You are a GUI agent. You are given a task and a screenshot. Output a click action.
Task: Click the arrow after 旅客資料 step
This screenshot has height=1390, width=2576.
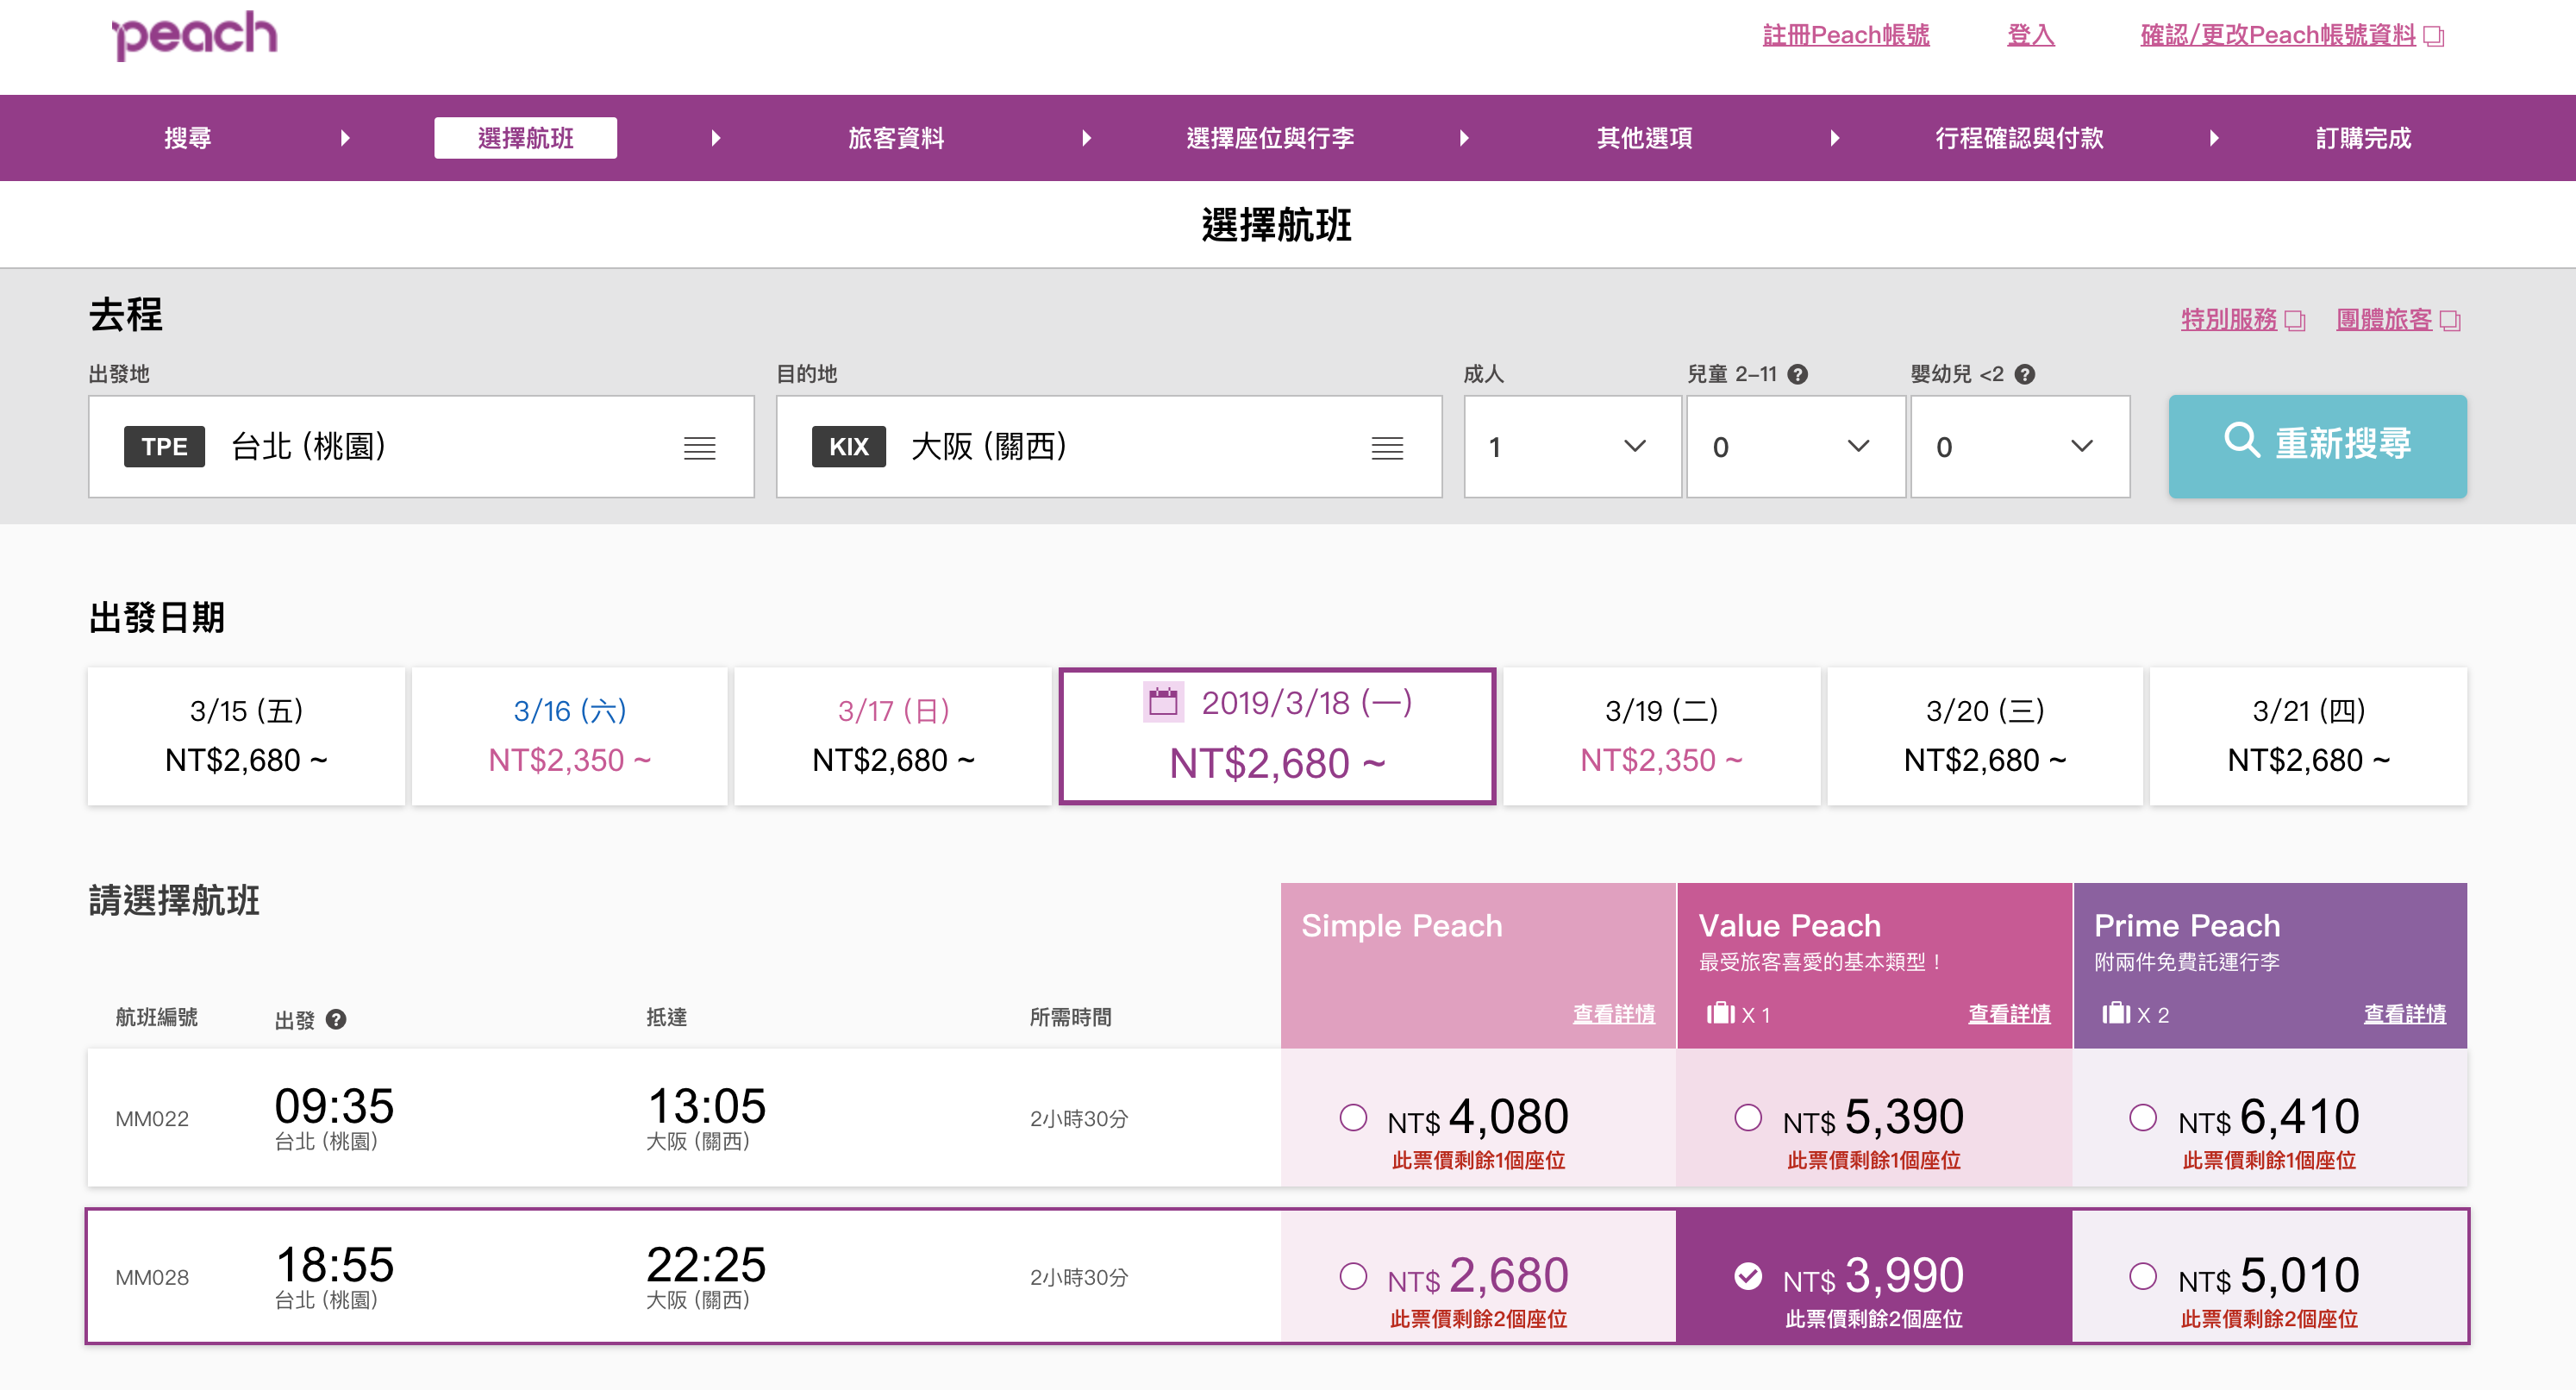(x=1087, y=138)
